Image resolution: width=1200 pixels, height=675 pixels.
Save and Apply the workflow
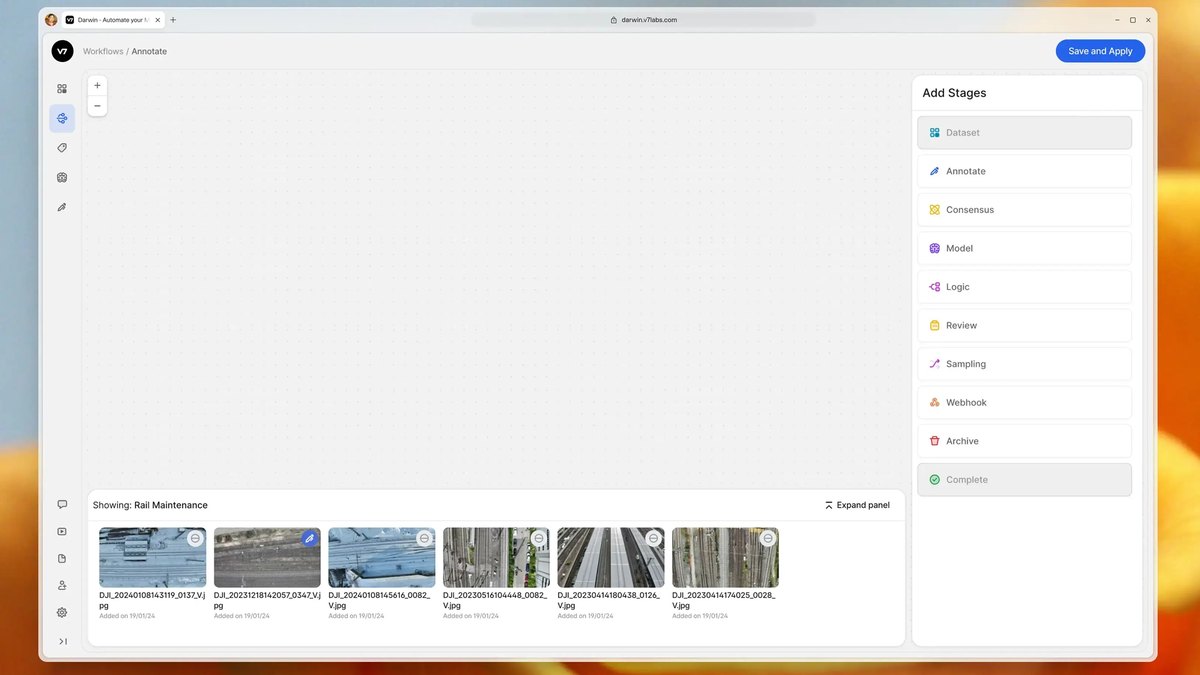point(1100,51)
